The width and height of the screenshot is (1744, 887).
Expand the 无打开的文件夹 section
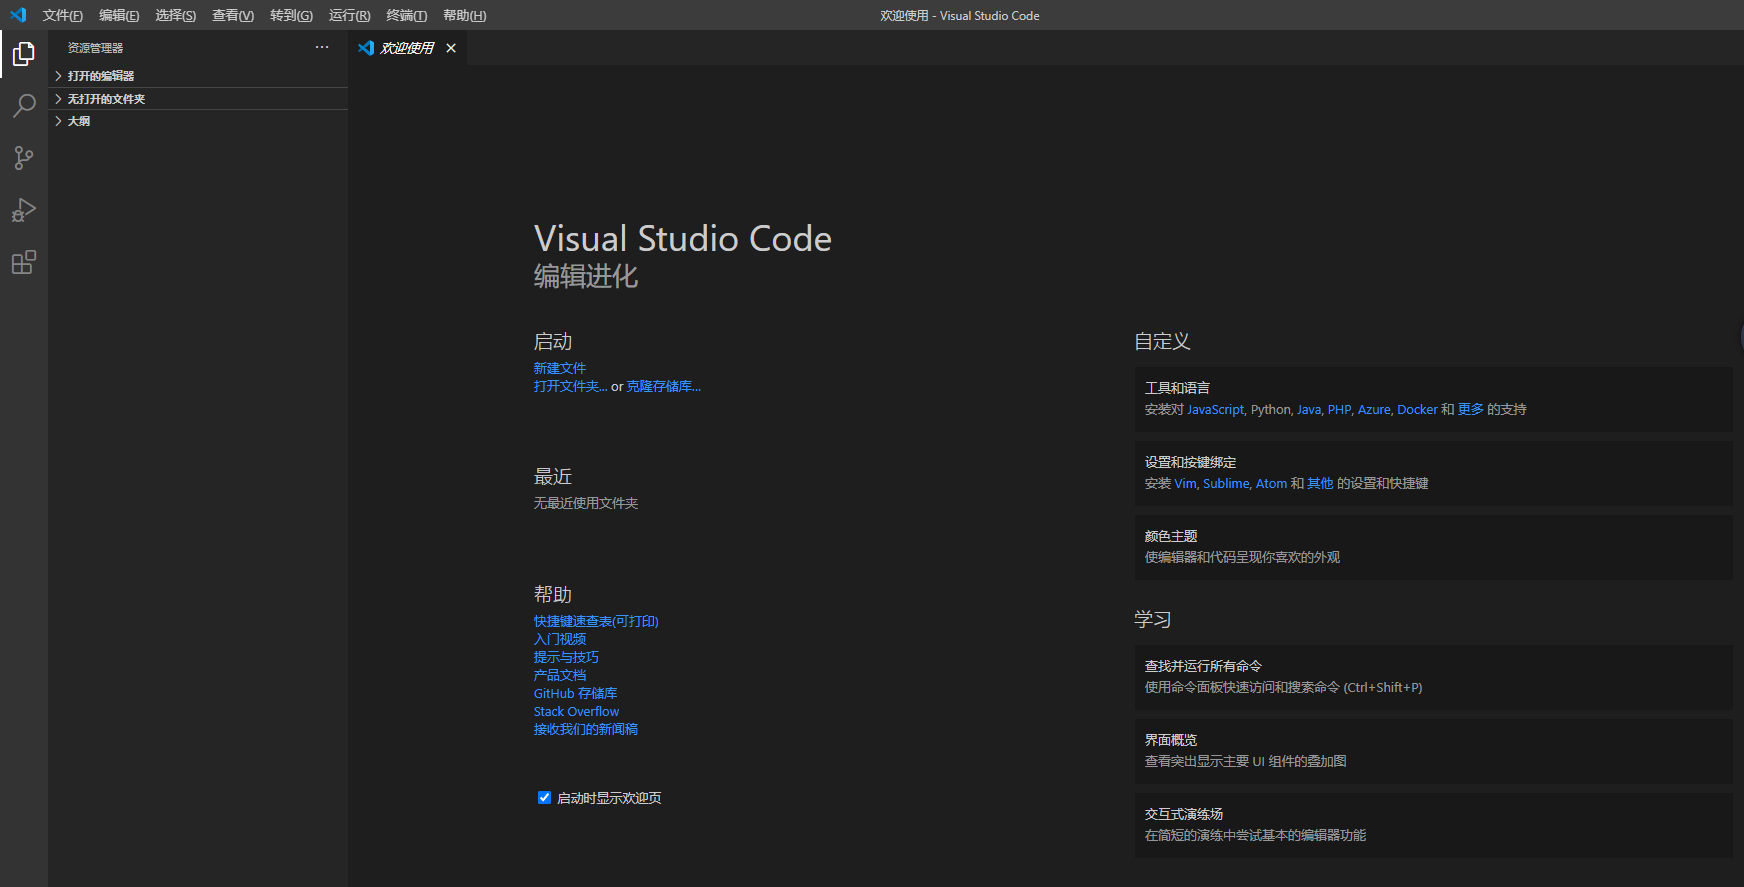[x=198, y=99]
